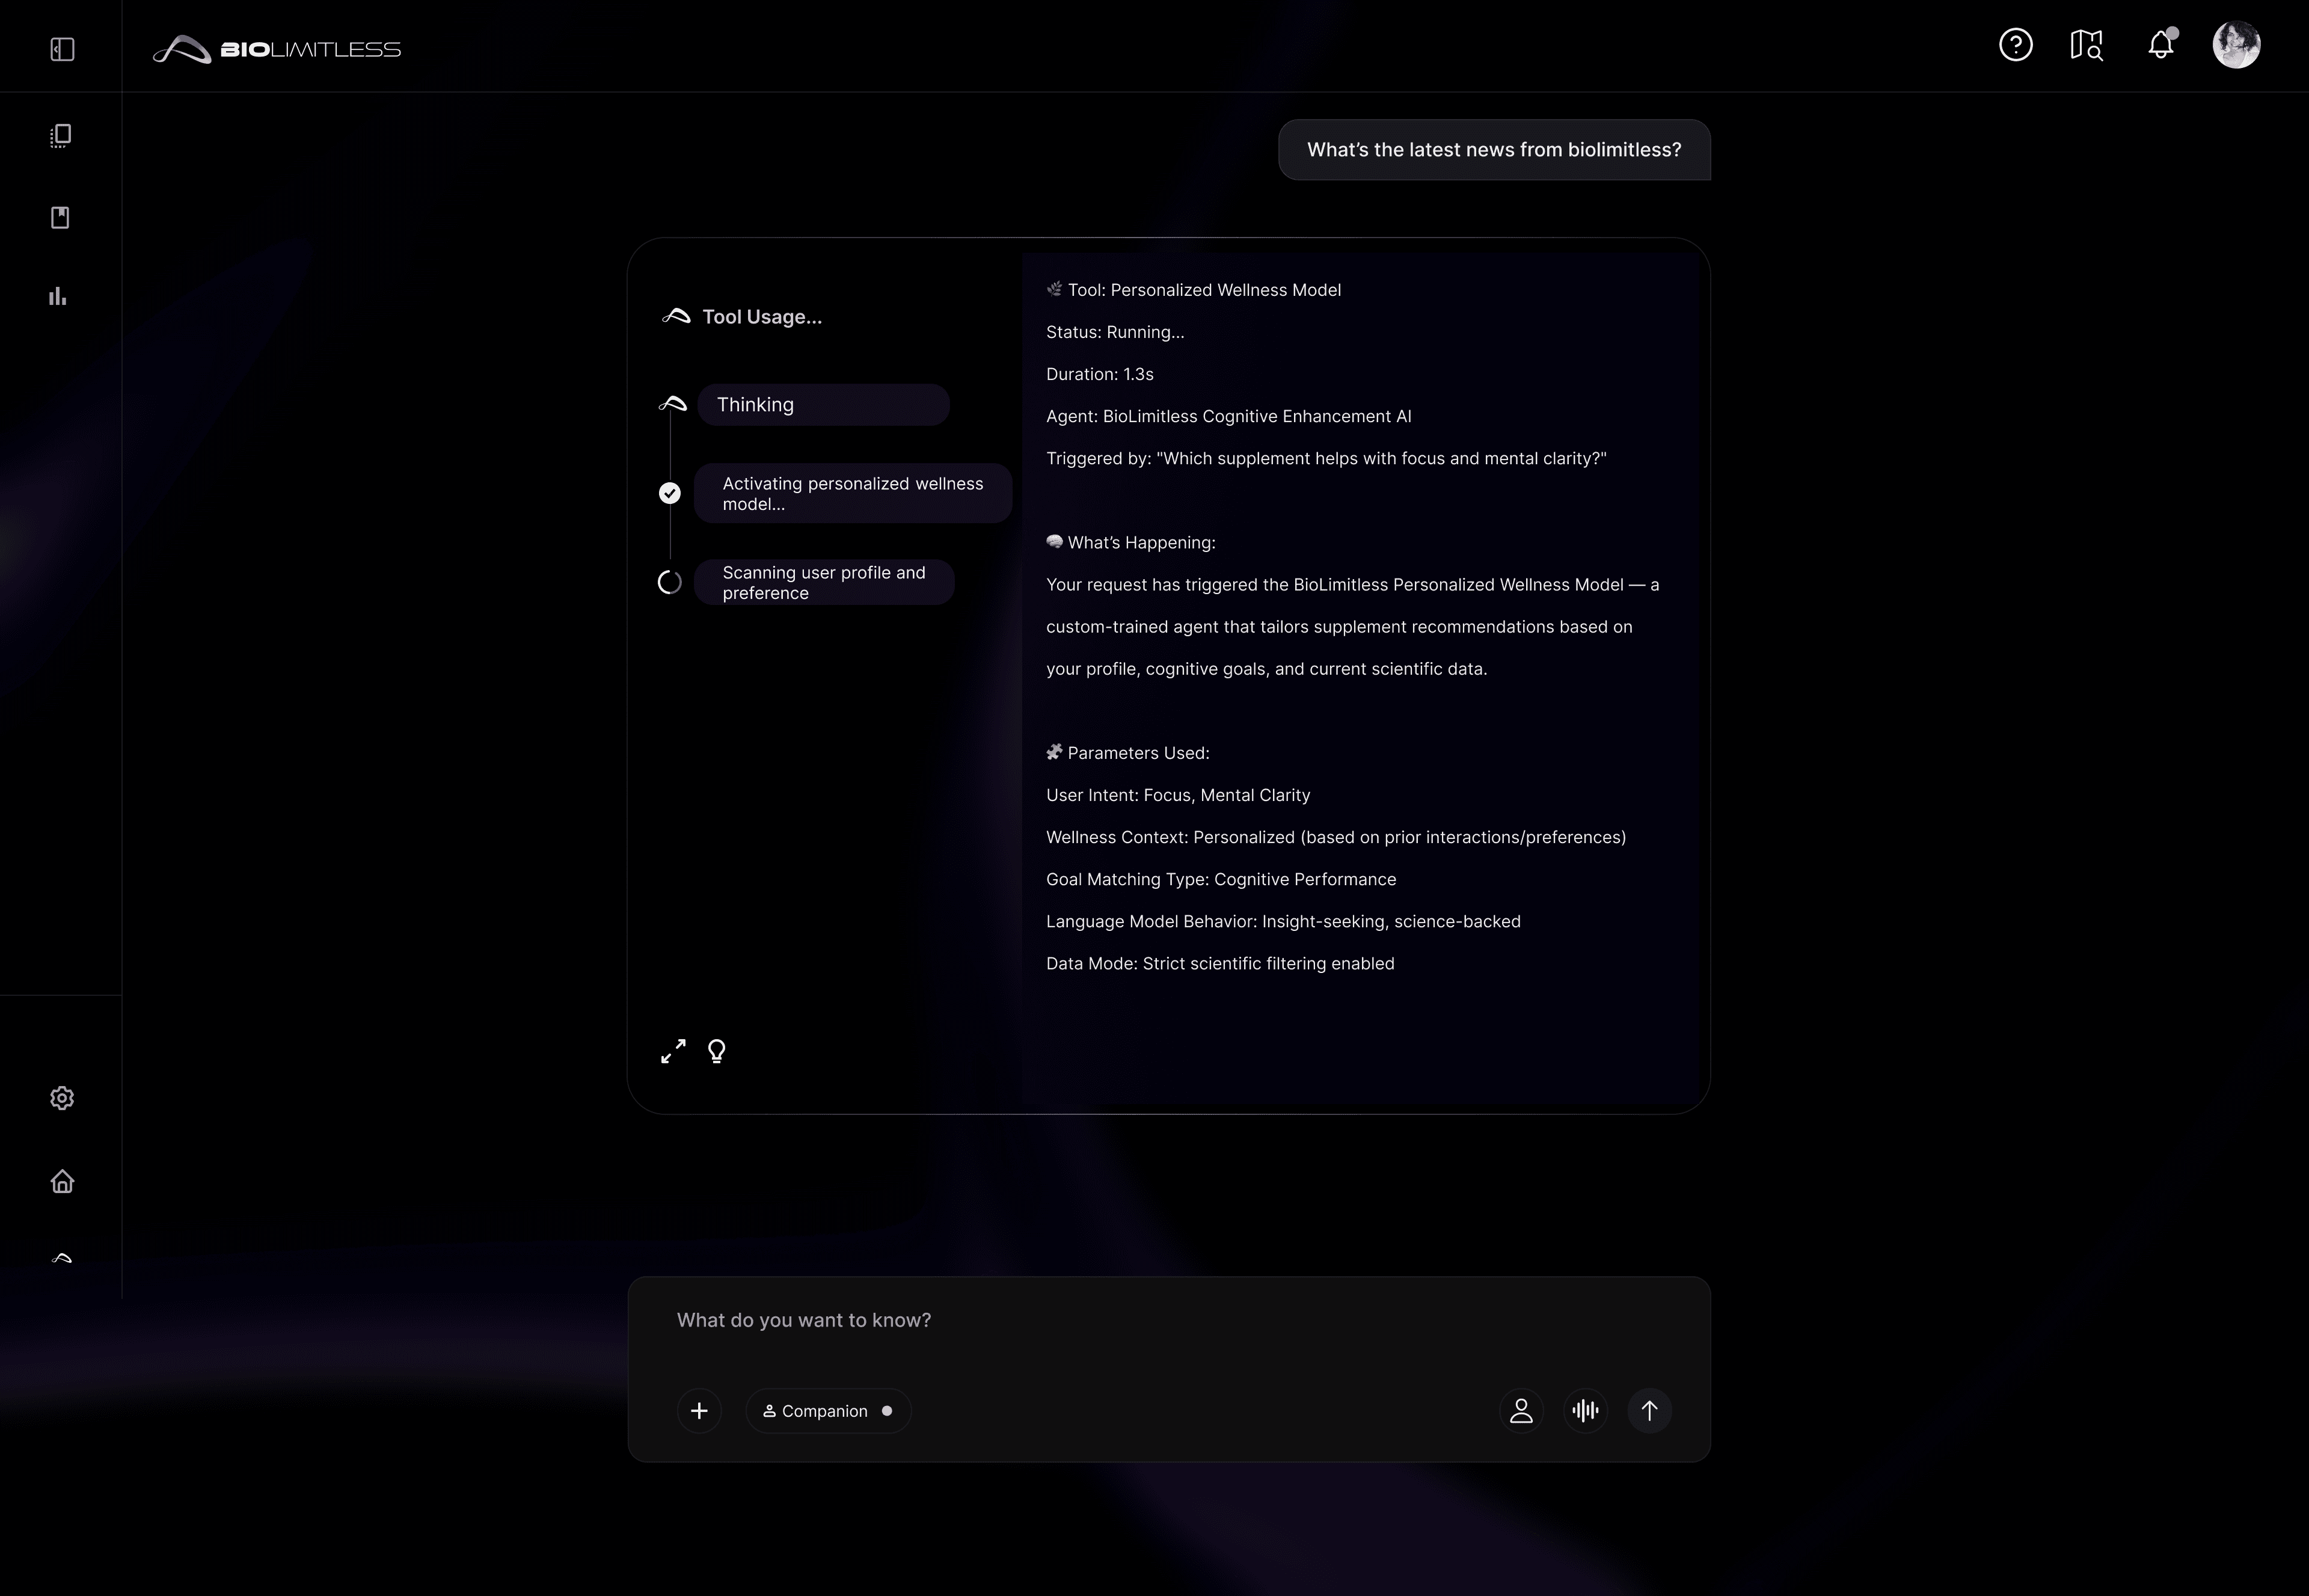The width and height of the screenshot is (2309, 1596).
Task: Click the lightbulb insights icon
Action: pos(717,1051)
